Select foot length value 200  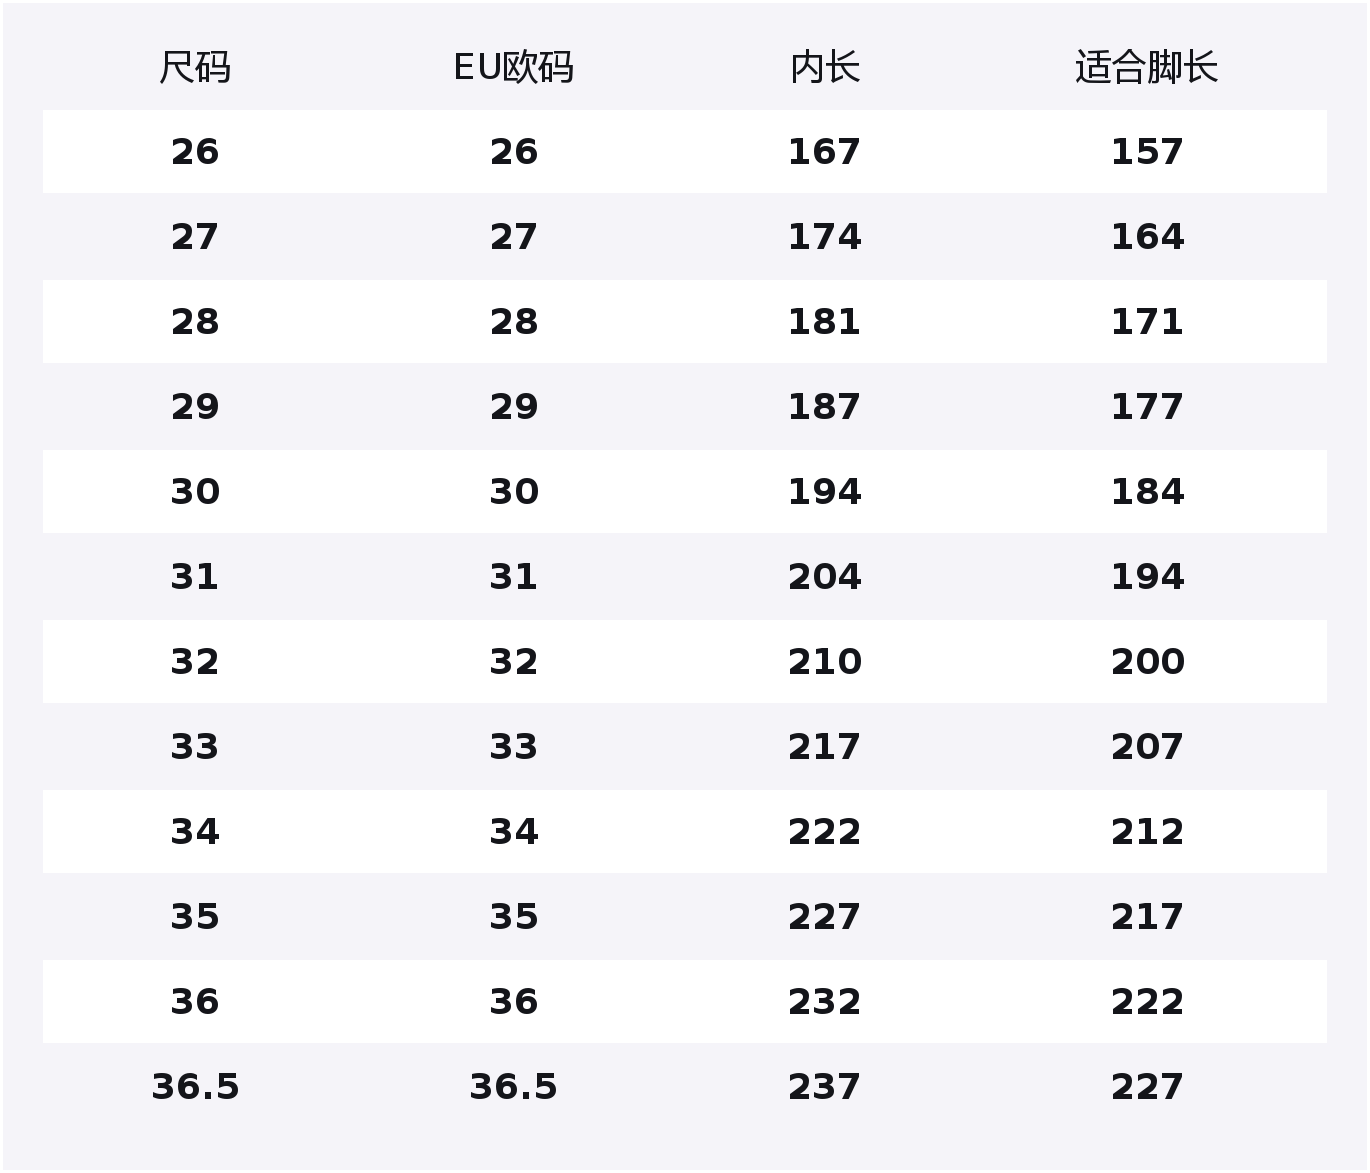coord(1147,662)
